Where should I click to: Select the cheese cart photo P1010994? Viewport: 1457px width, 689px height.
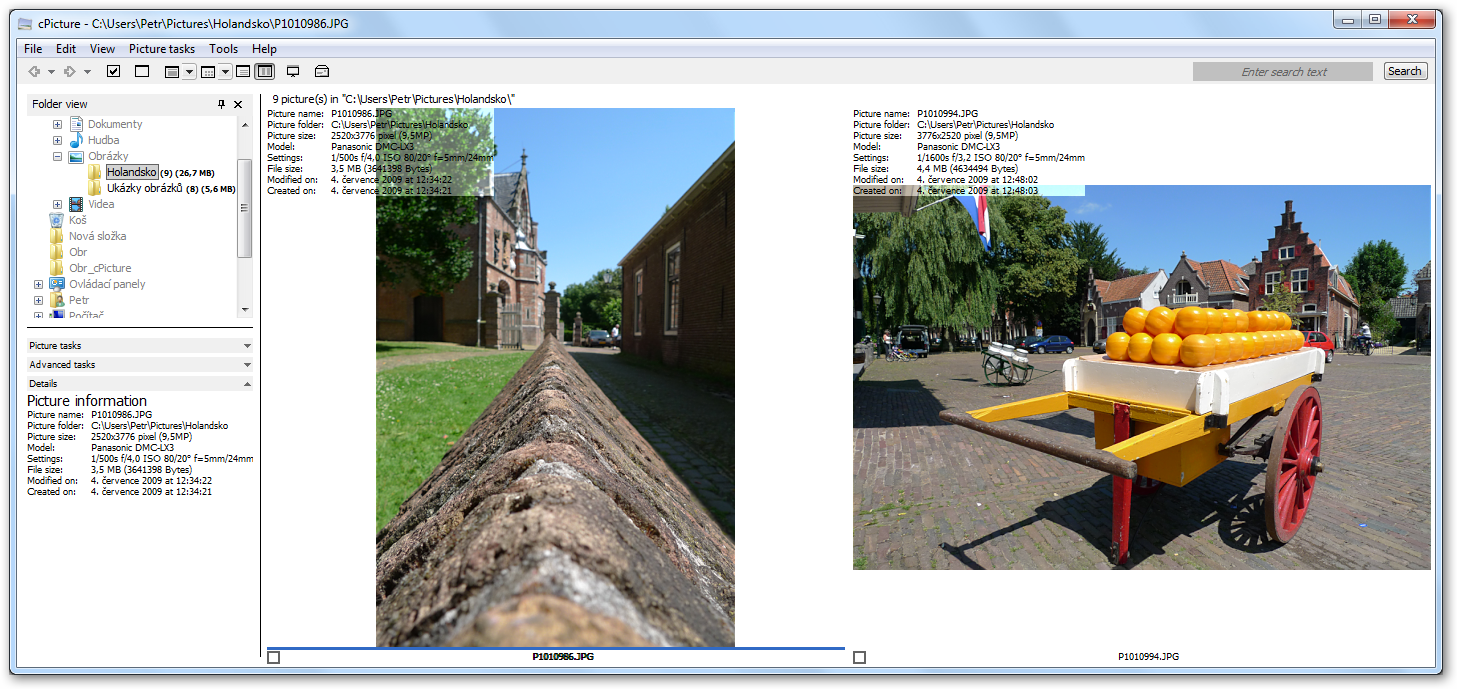[1141, 378]
